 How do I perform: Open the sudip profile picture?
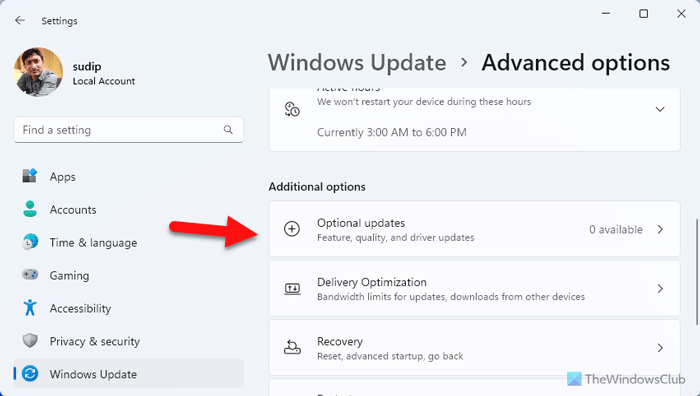click(38, 72)
